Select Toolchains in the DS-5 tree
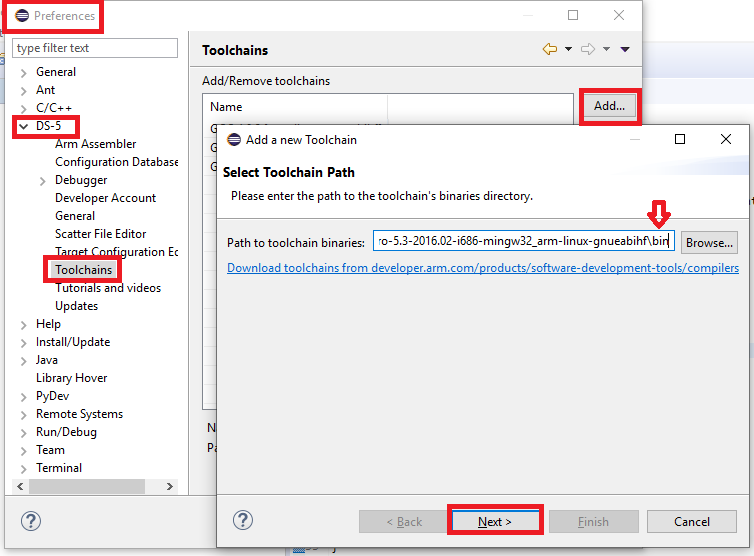 coord(83,270)
